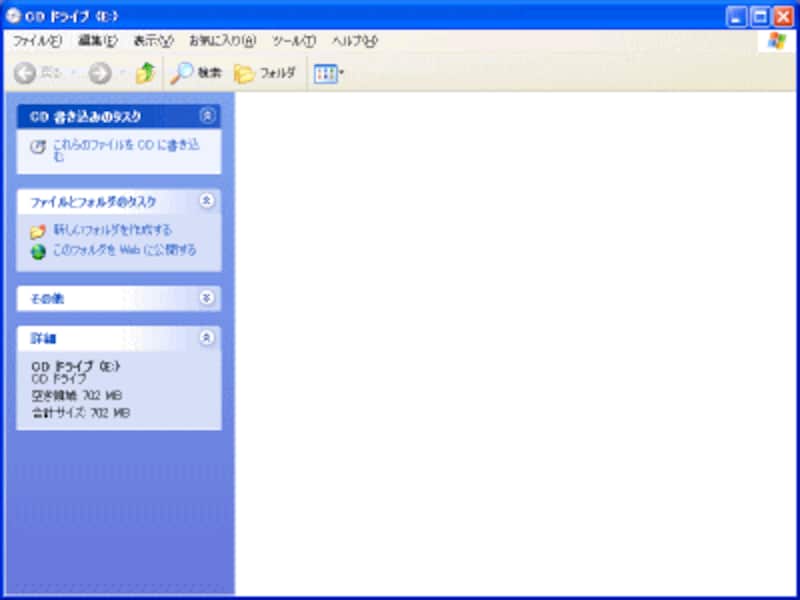Click the globe icon beside "このフォルダを Web に公開する"
The image size is (800, 600).
[38, 252]
